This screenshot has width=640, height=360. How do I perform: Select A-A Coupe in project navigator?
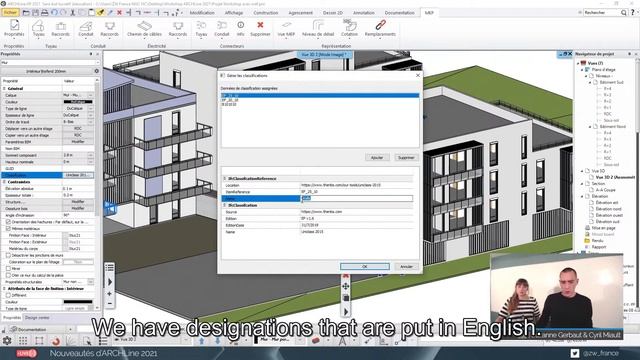(605, 190)
